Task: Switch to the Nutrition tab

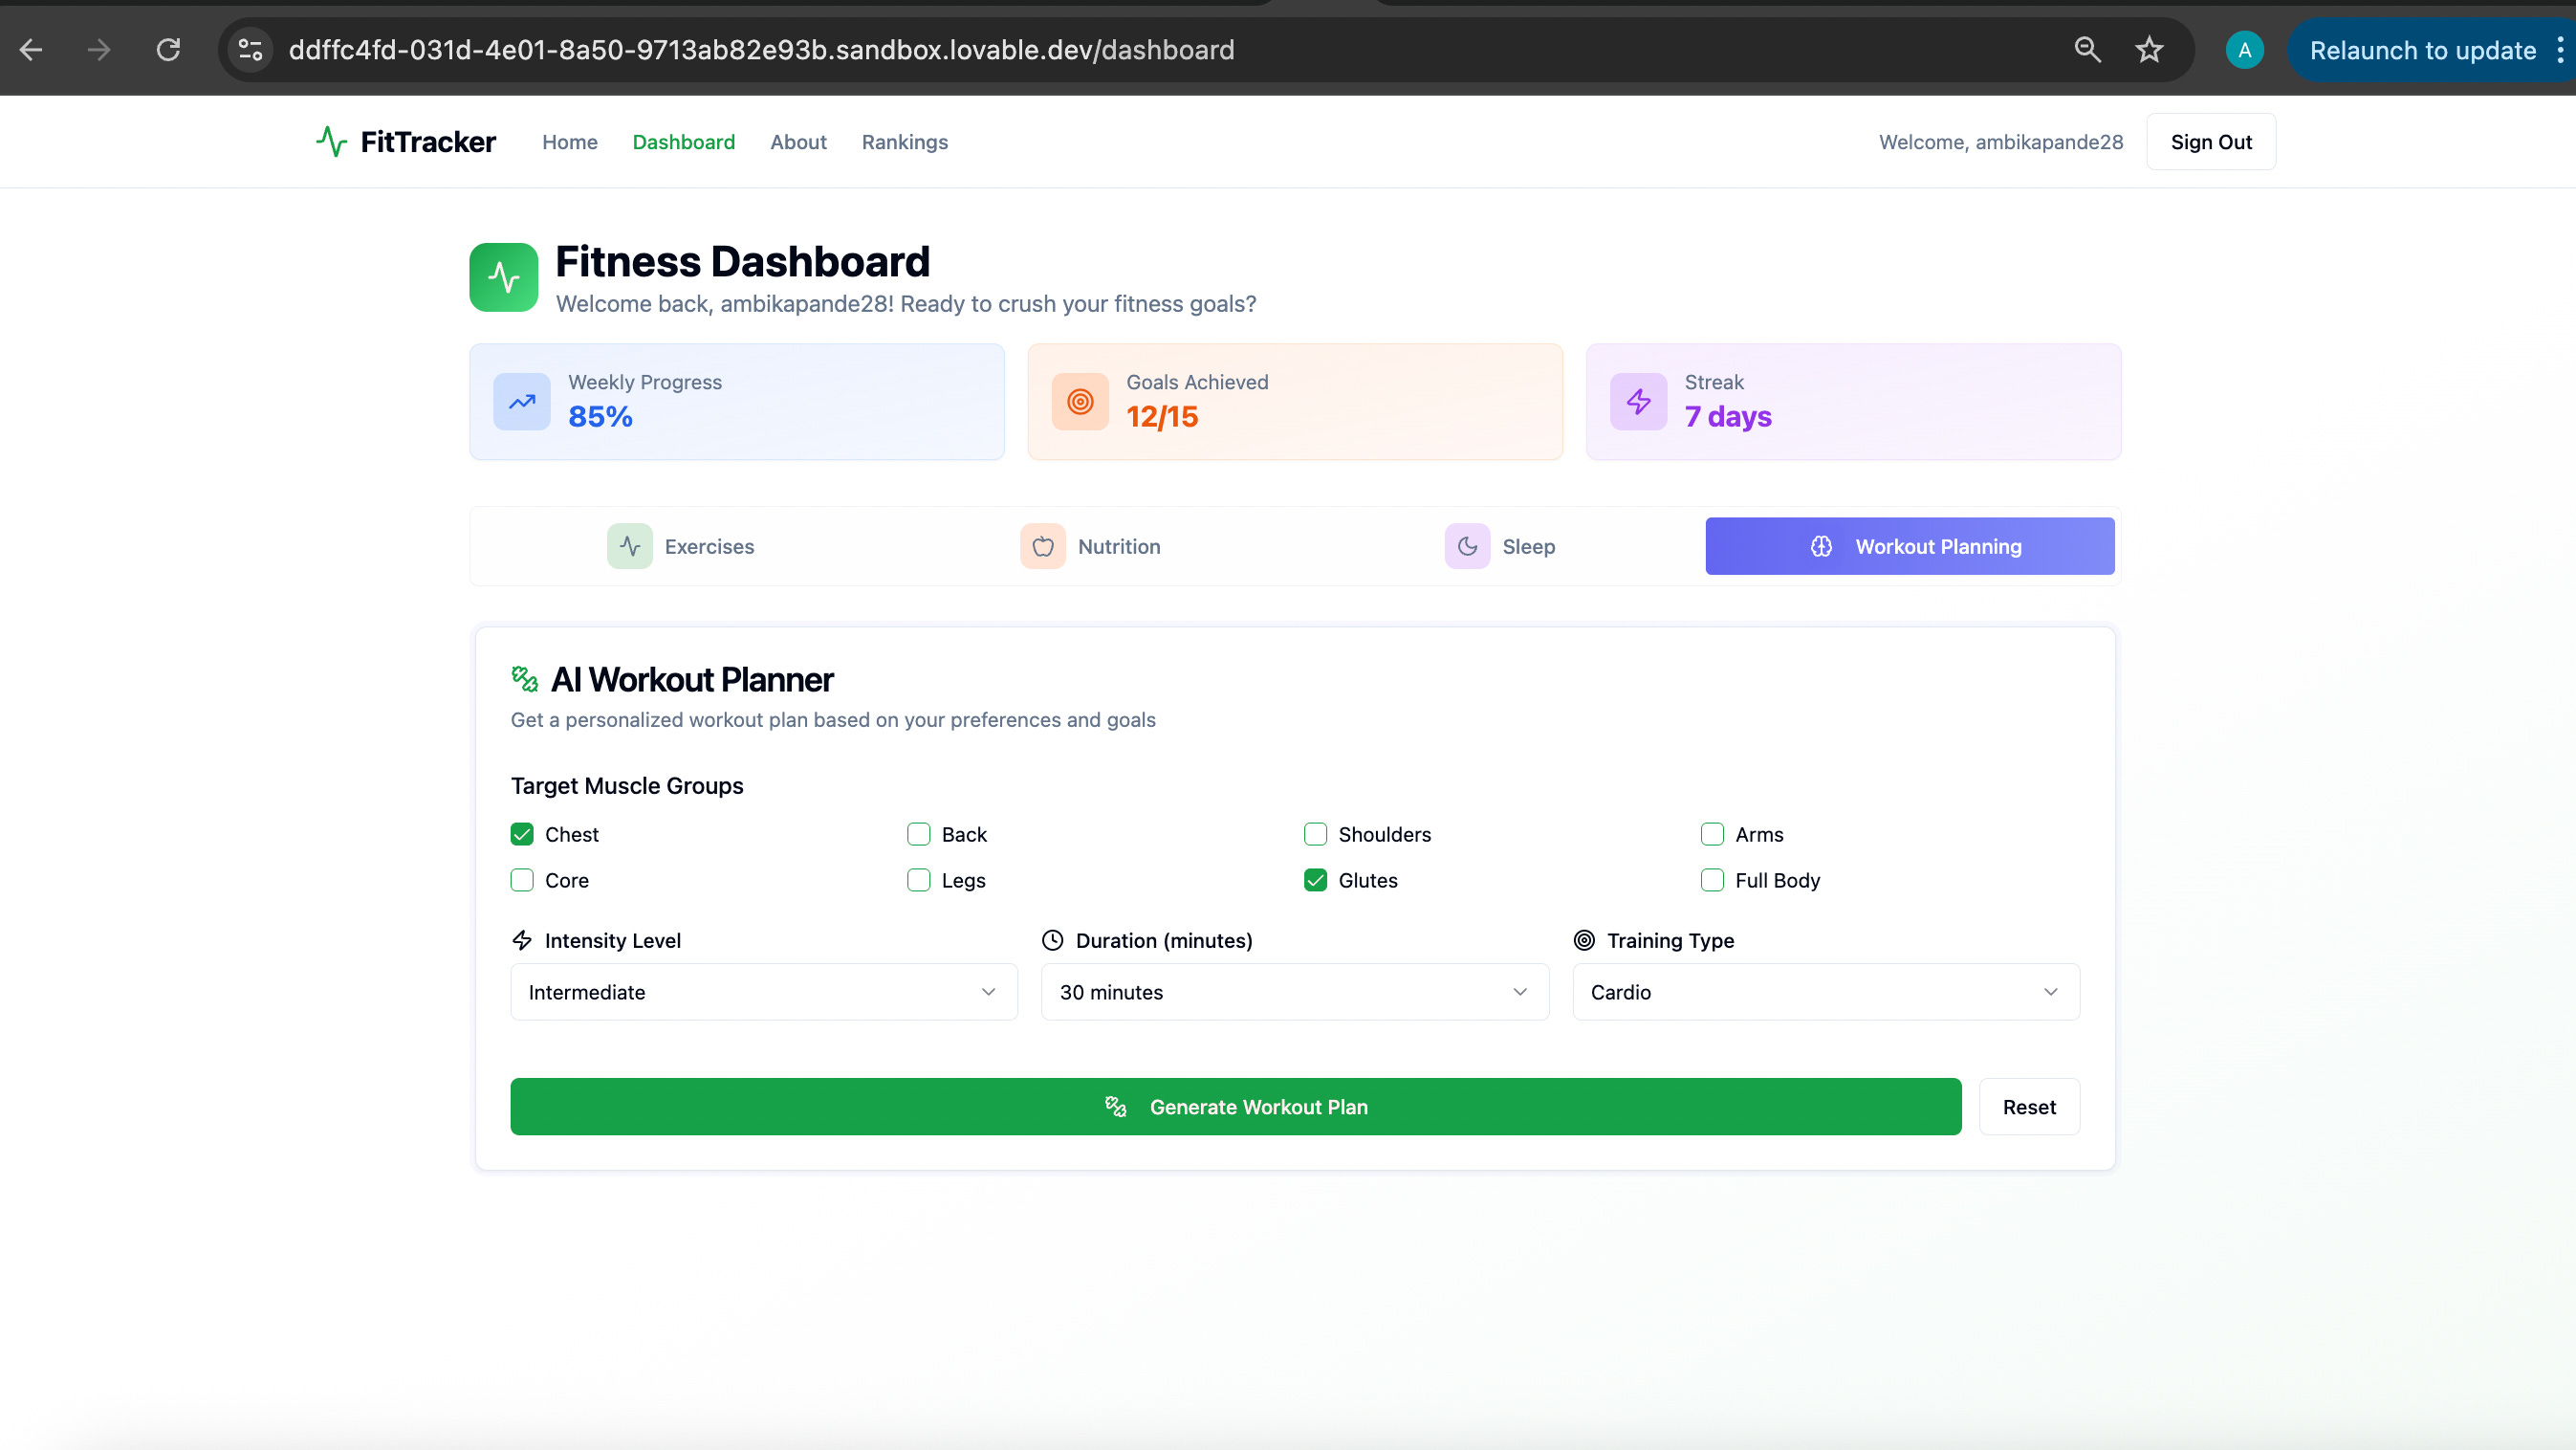Action: pos(1091,546)
